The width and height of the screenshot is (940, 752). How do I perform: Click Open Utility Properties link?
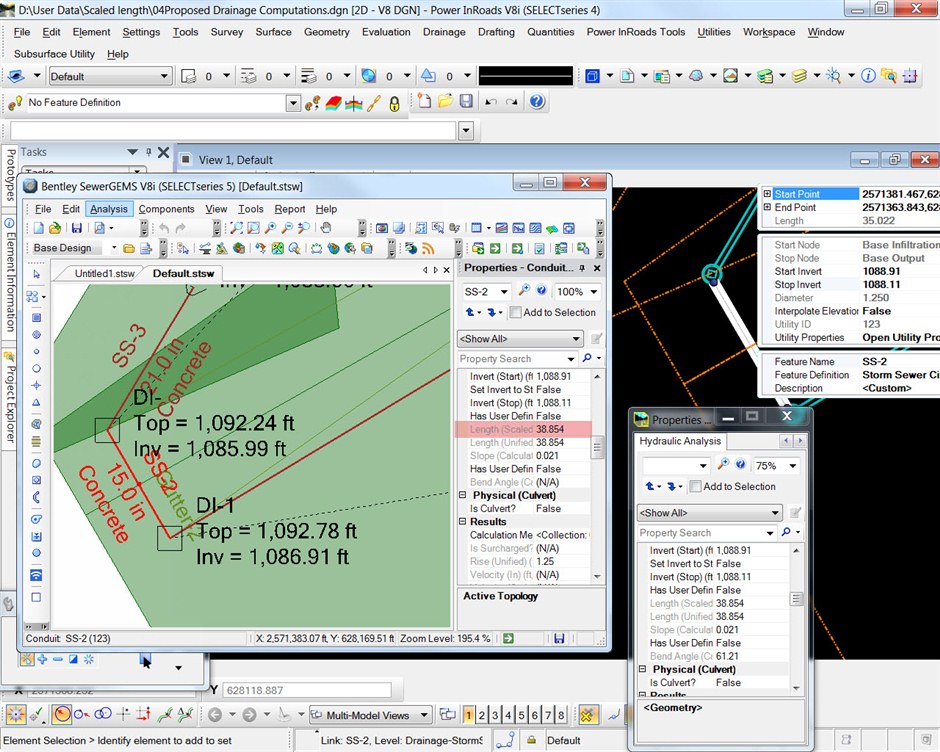(900, 338)
